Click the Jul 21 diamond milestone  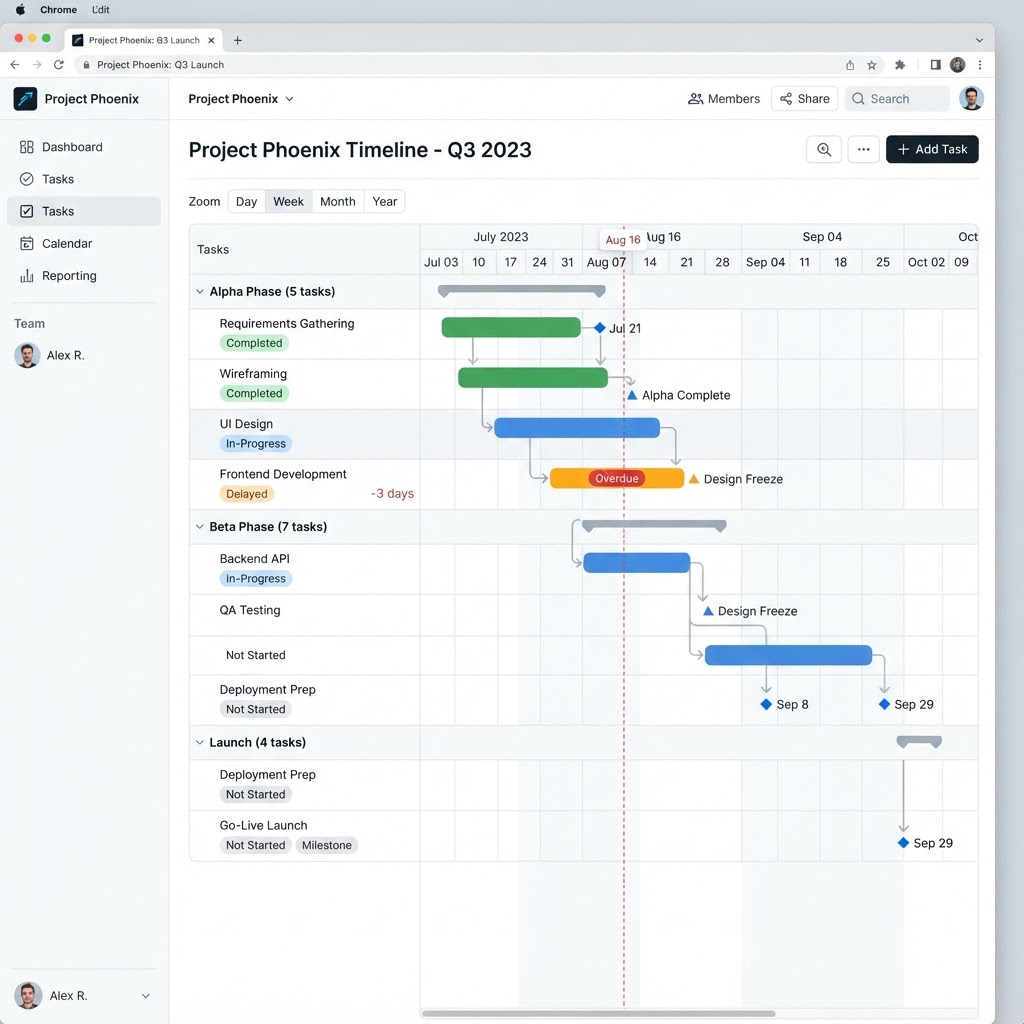pos(600,328)
